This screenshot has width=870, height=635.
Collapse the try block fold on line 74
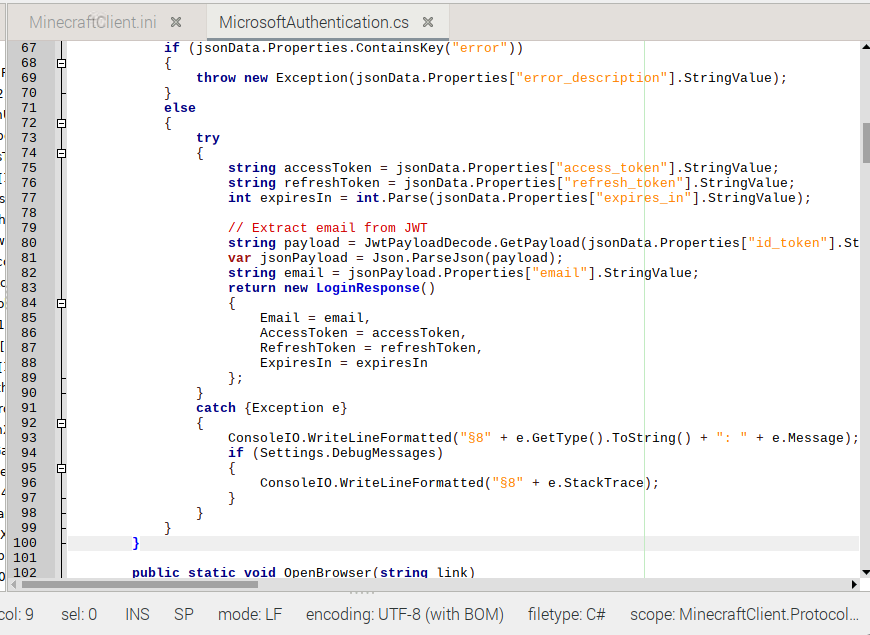coord(61,152)
